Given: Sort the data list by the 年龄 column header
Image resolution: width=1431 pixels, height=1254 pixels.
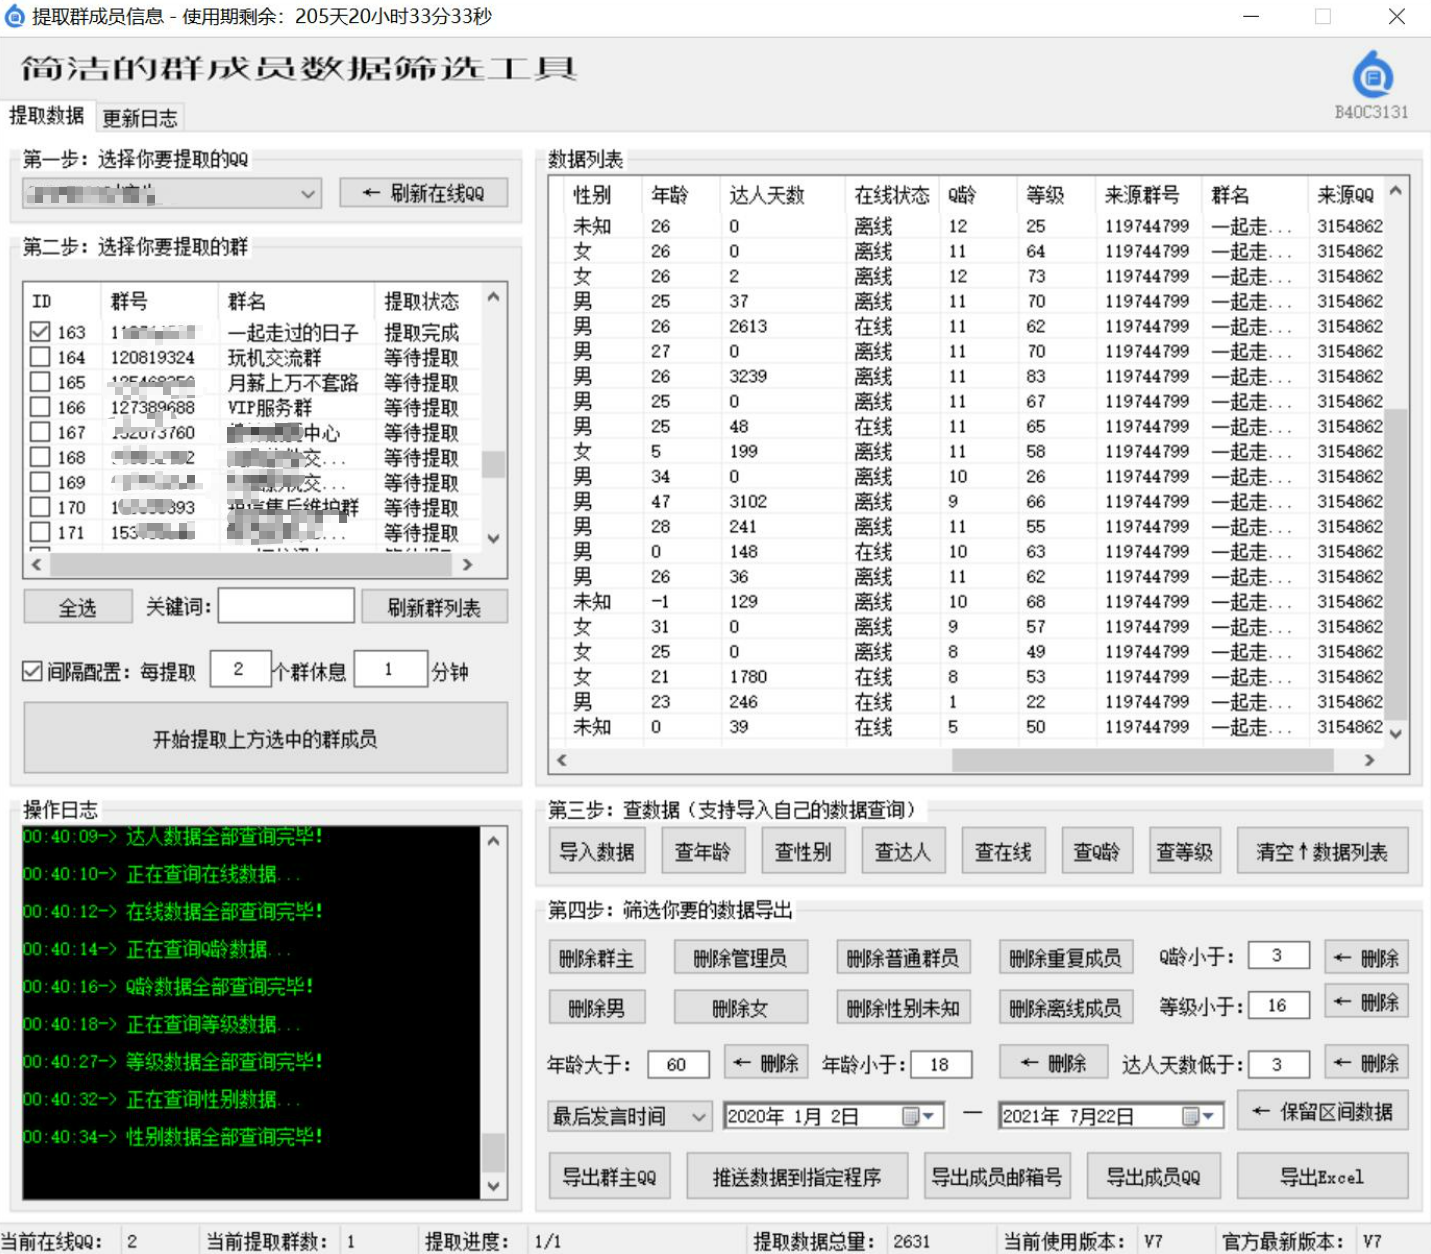Looking at the screenshot, I should click(670, 195).
